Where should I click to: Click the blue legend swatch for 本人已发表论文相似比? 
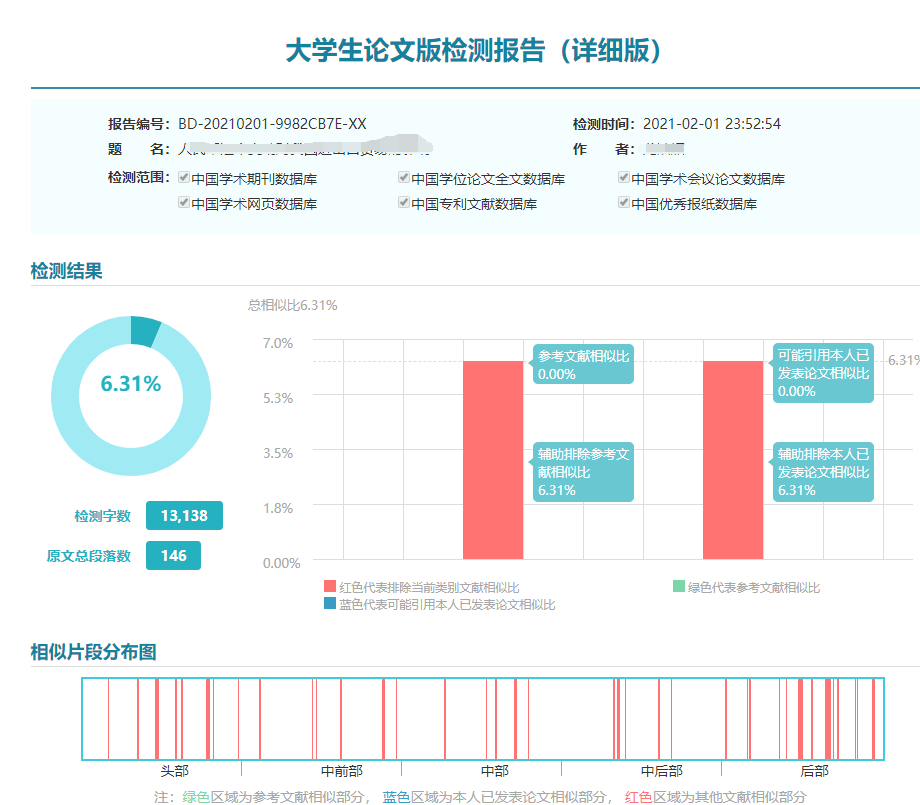(x=330, y=603)
